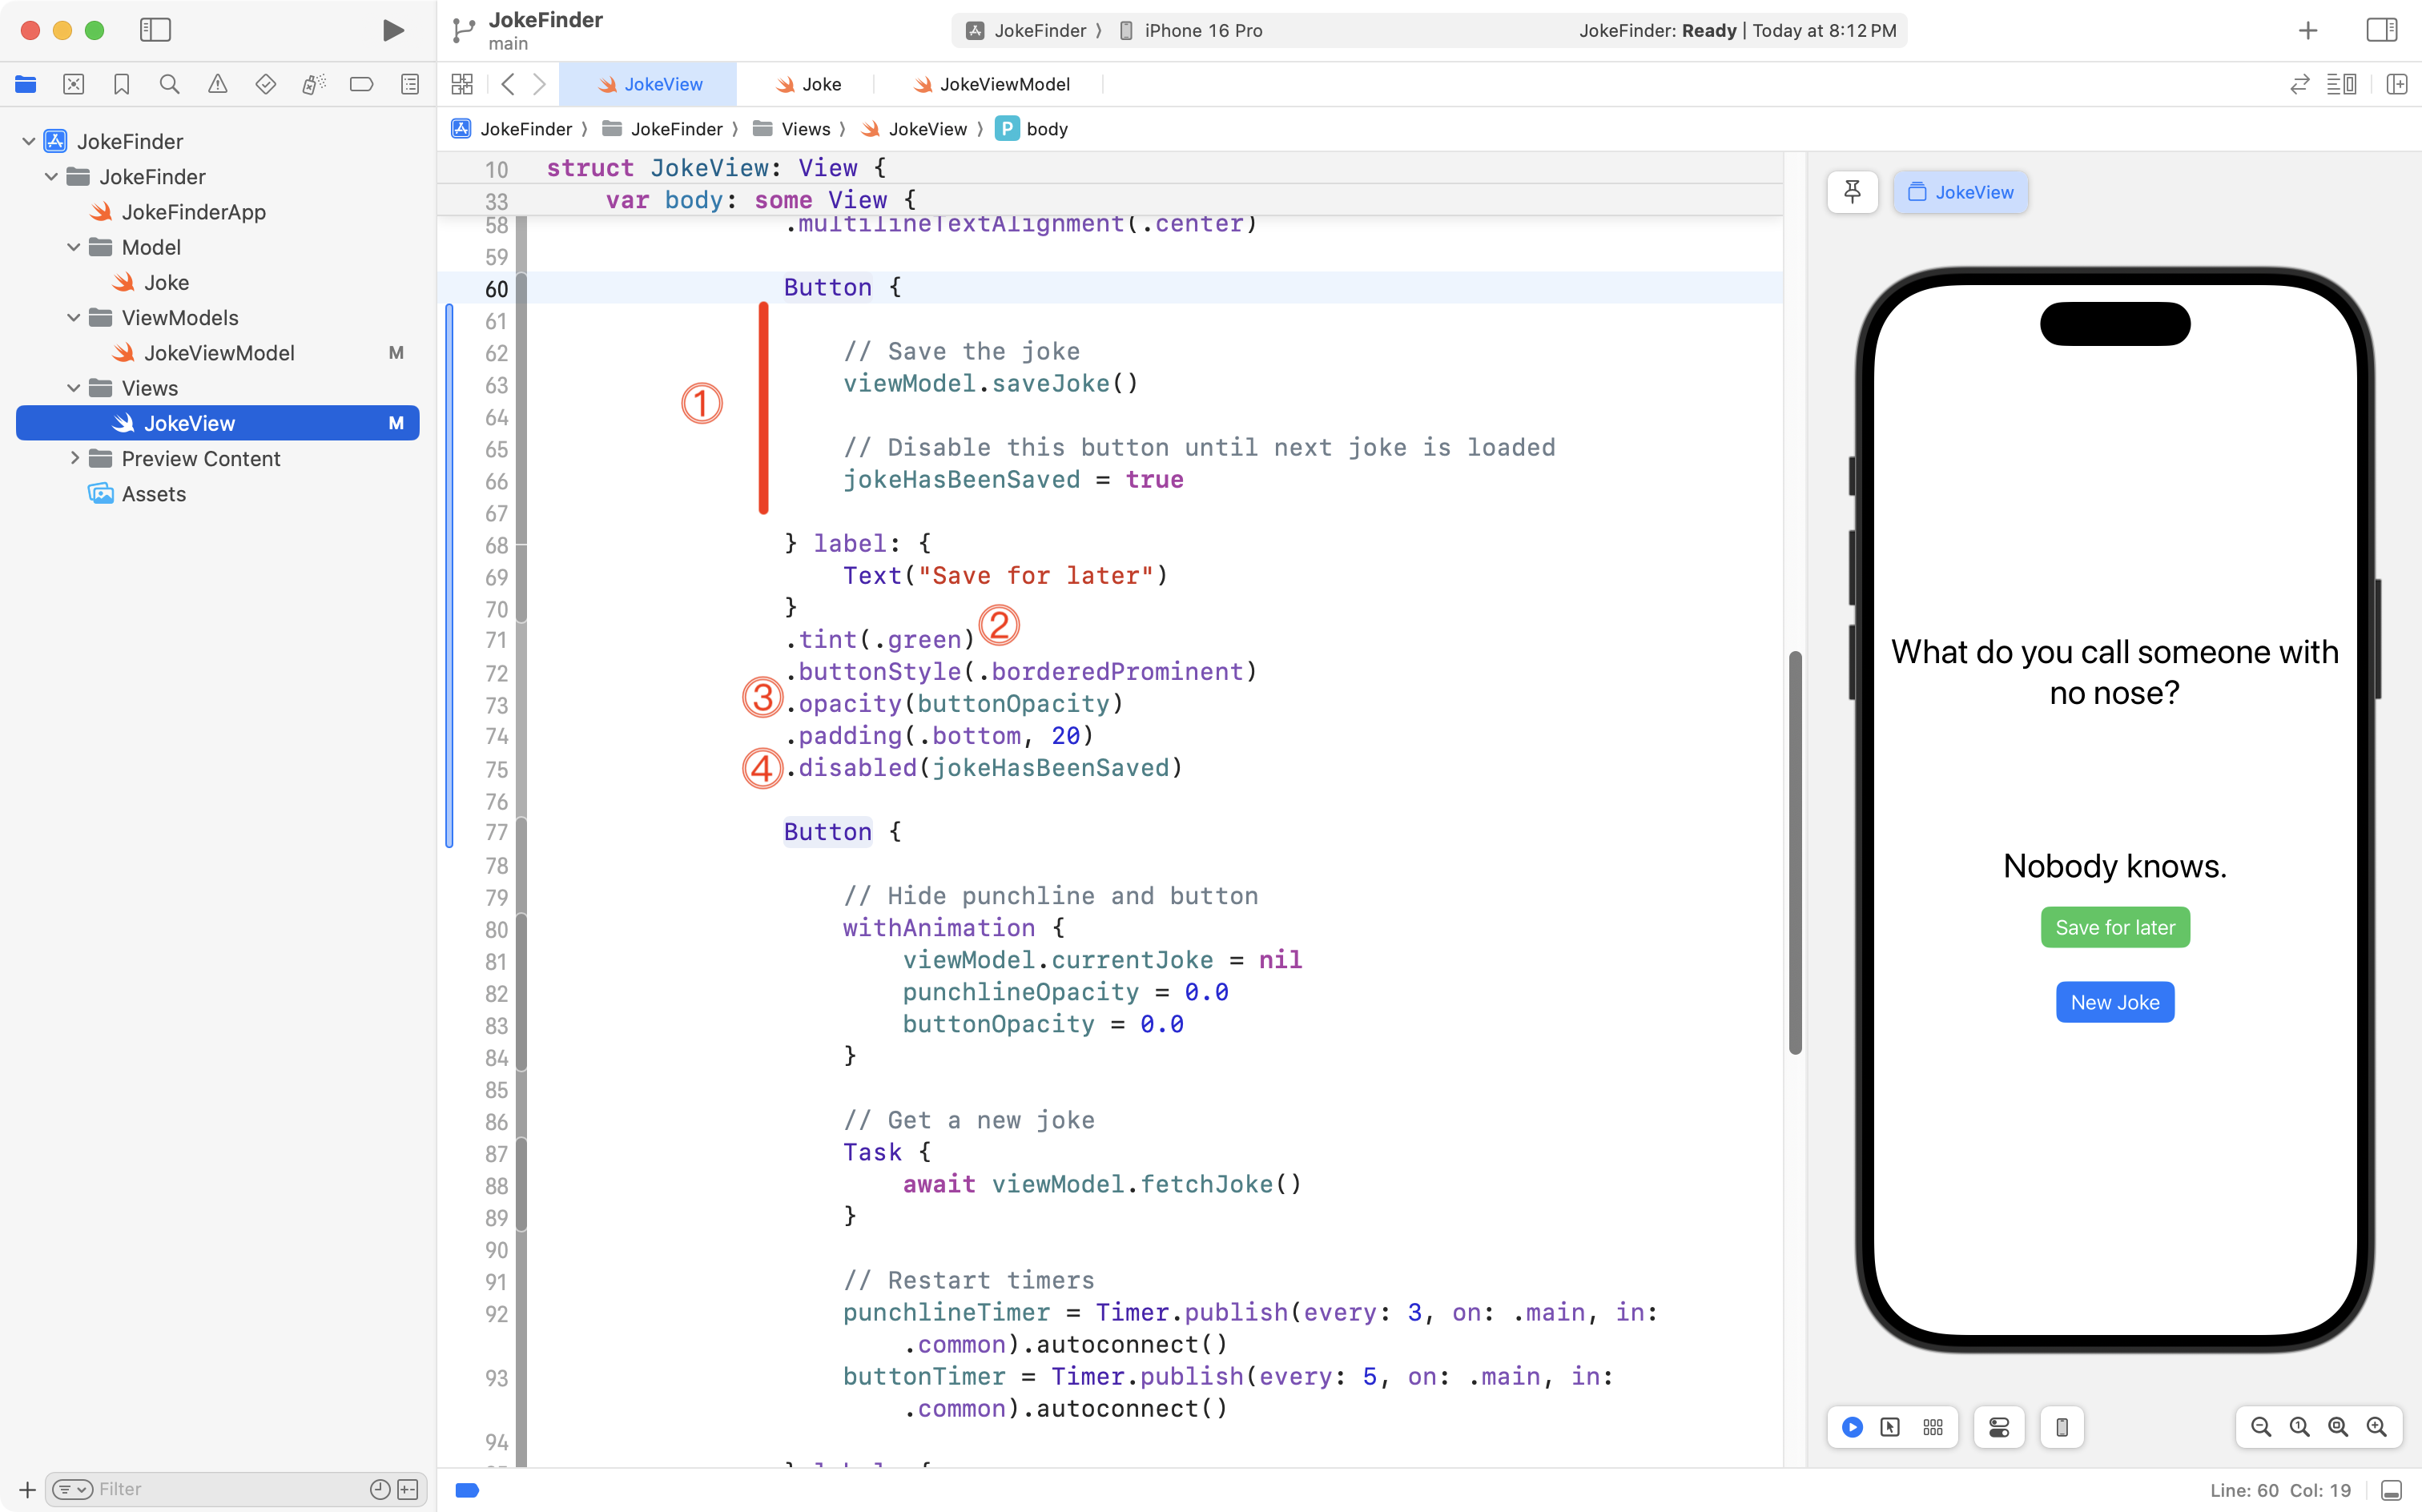Click the add editor on right icon
Screen dimensions: 2422x1512
pos(2396,84)
